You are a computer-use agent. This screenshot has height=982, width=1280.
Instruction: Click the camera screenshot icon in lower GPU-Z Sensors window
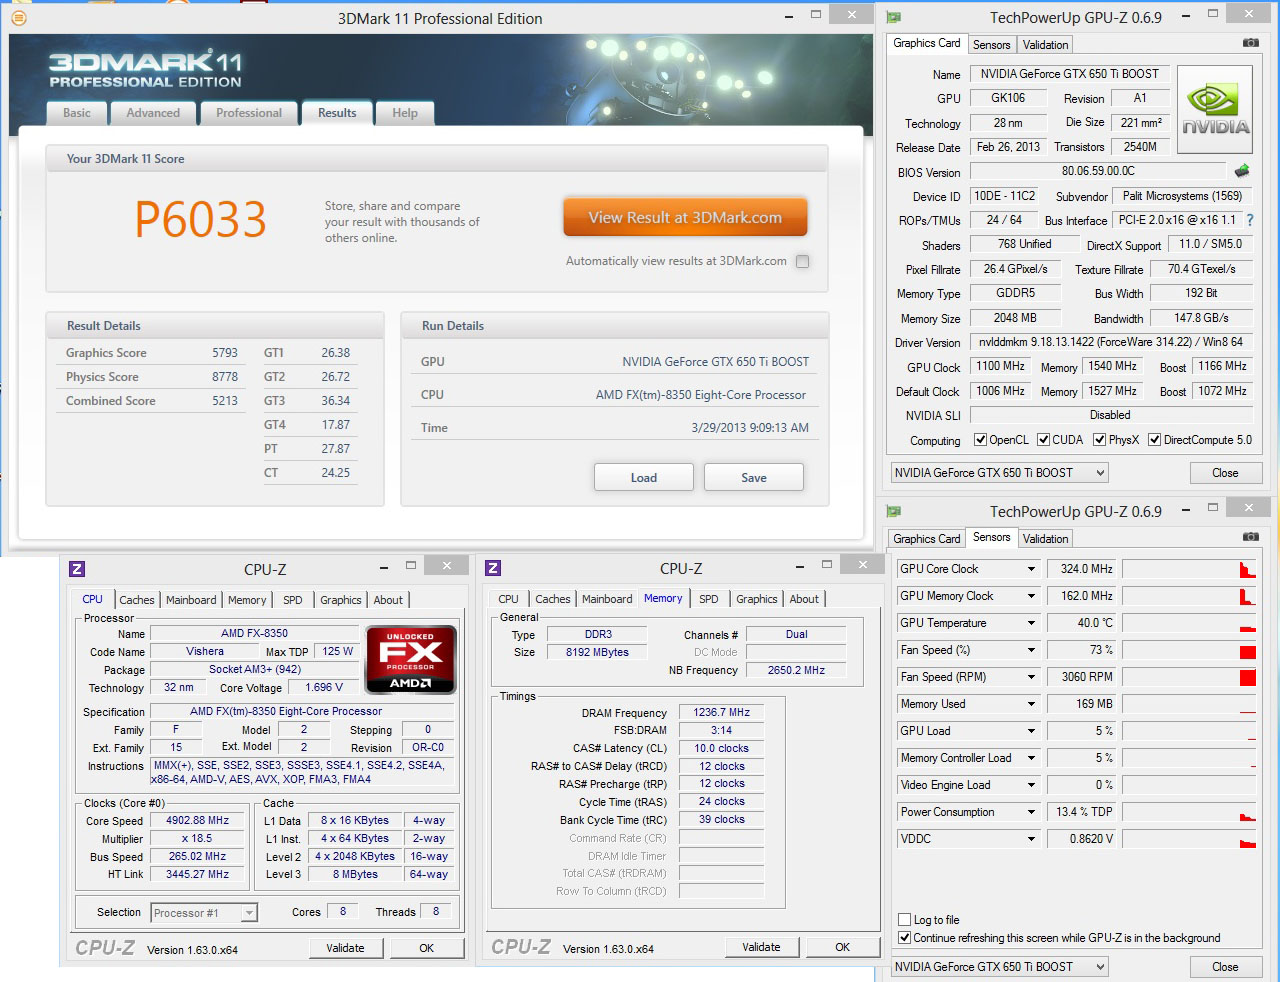[1250, 537]
